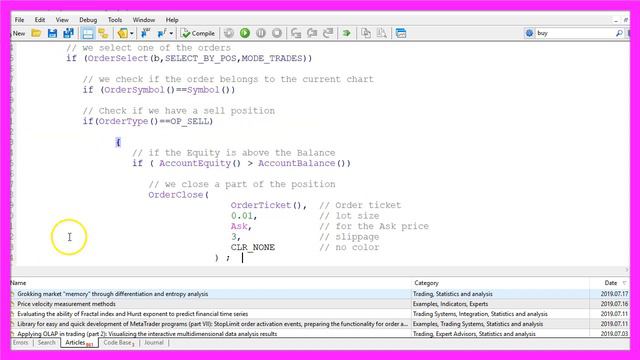Open the Debug menu

(x=88, y=20)
